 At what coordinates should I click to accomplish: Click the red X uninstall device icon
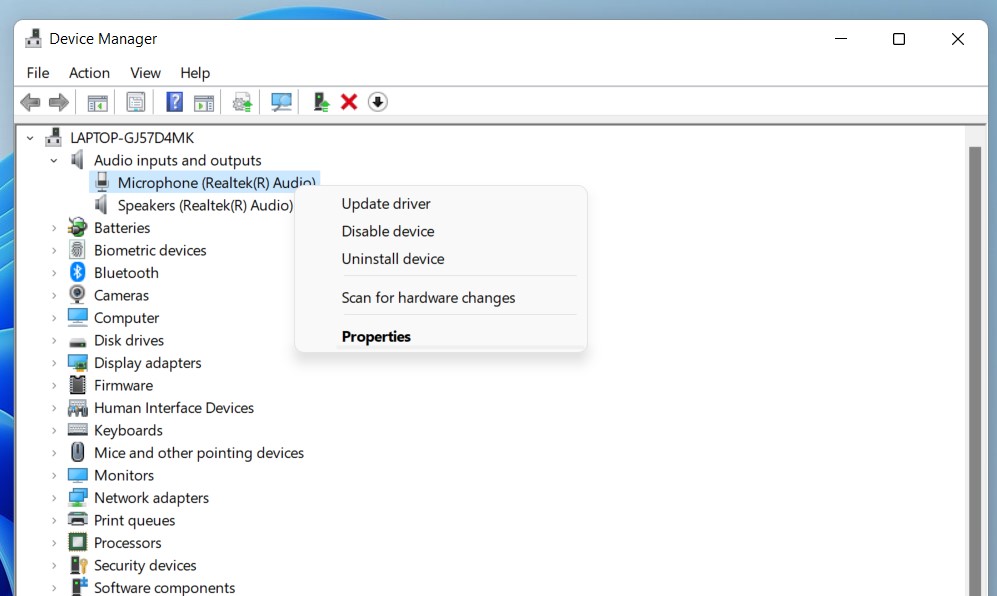tap(349, 102)
